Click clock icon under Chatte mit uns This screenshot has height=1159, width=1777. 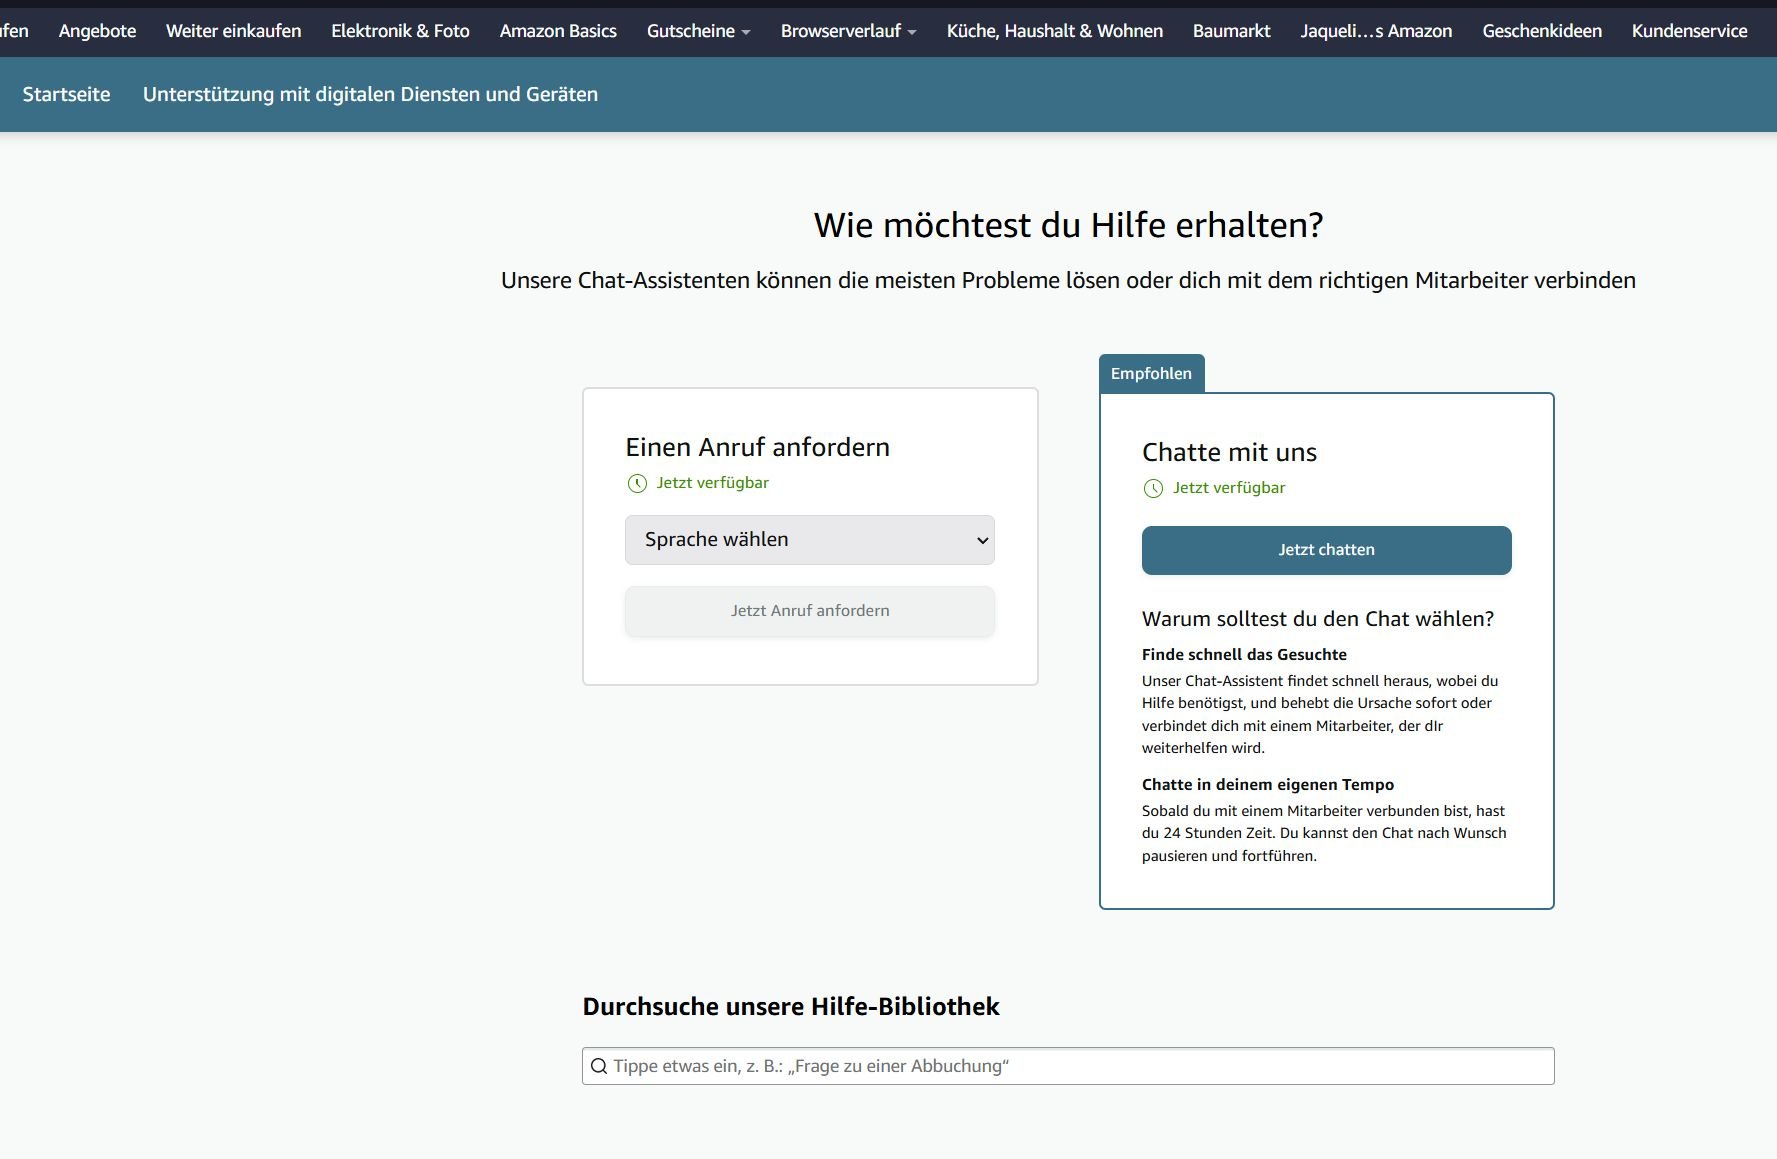(x=1153, y=489)
